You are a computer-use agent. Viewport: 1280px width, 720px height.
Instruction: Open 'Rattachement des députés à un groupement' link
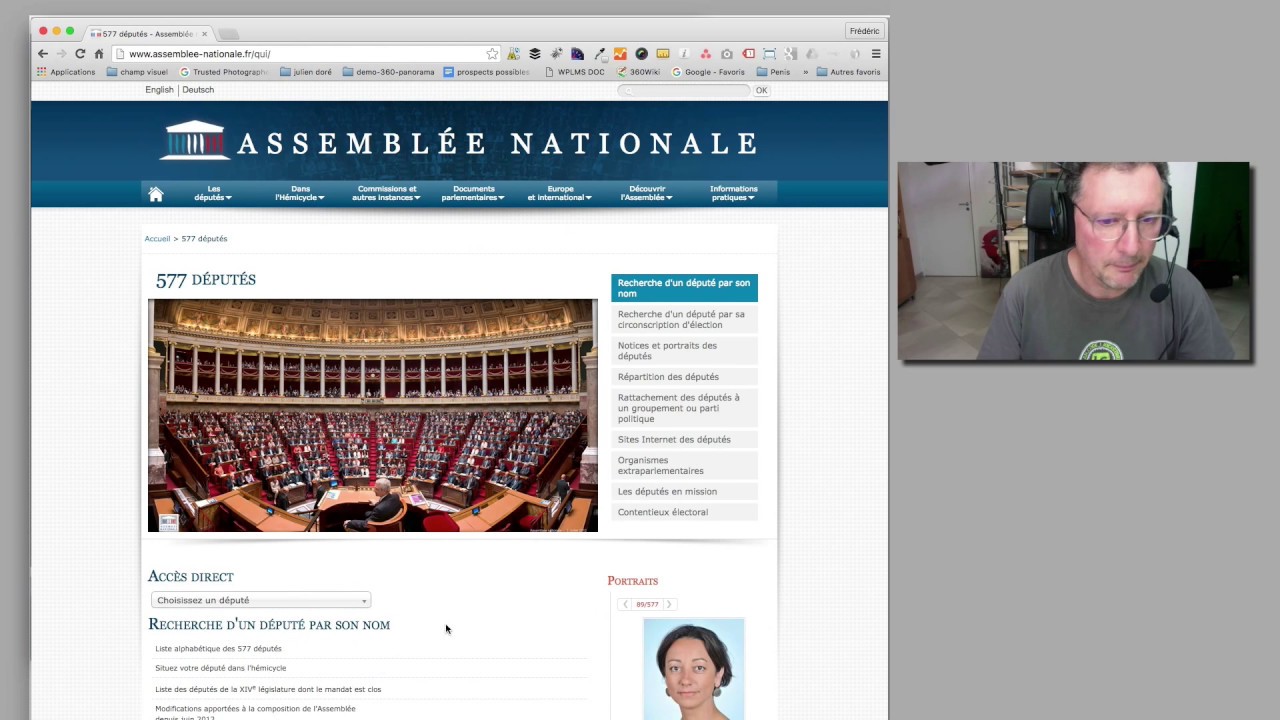coord(684,408)
